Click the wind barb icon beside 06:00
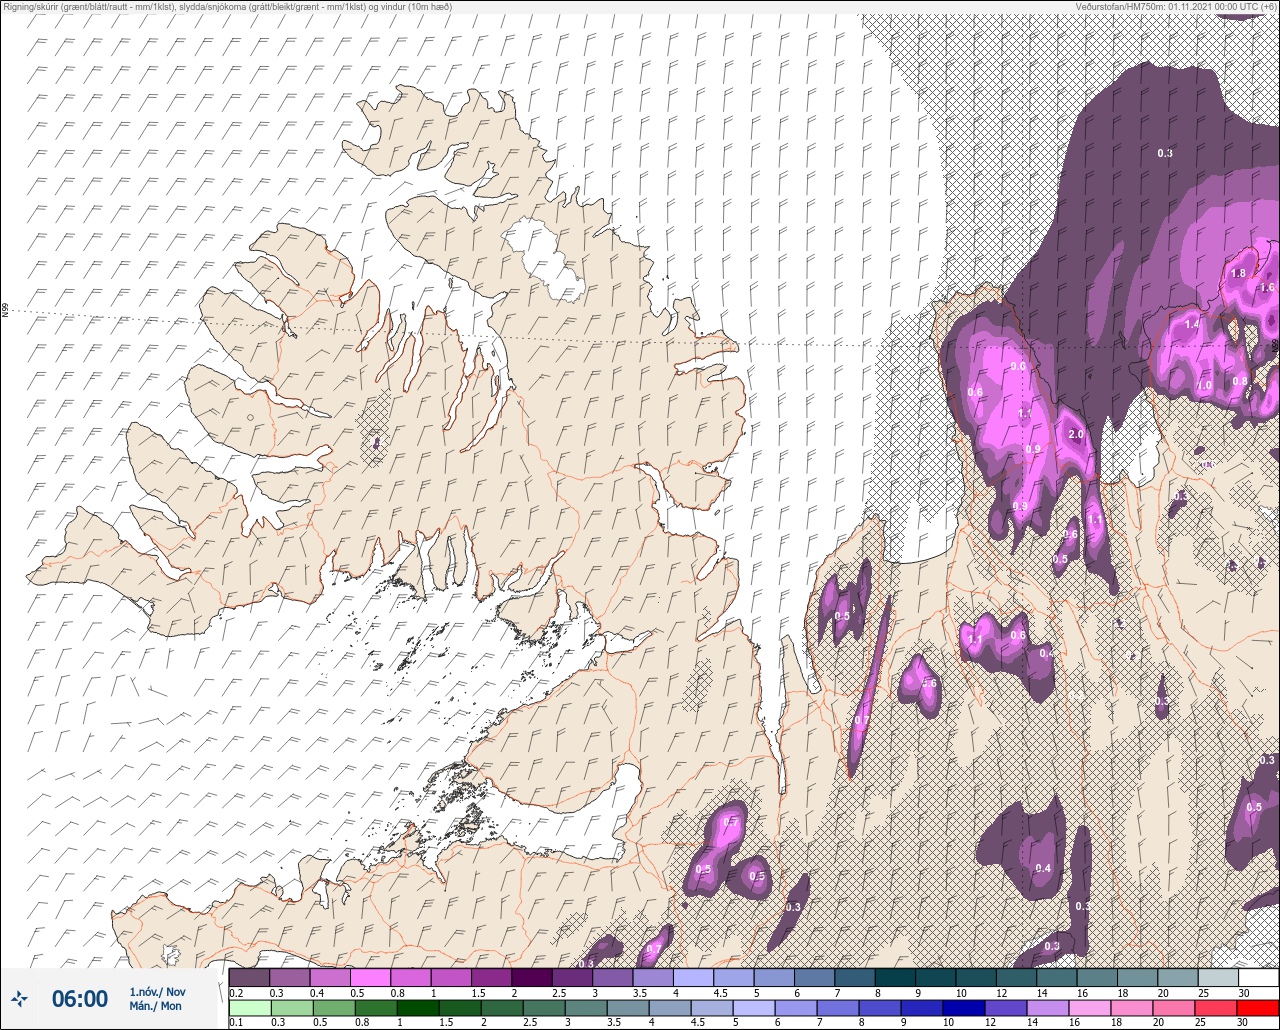1280x1030 pixels. pos(19,999)
